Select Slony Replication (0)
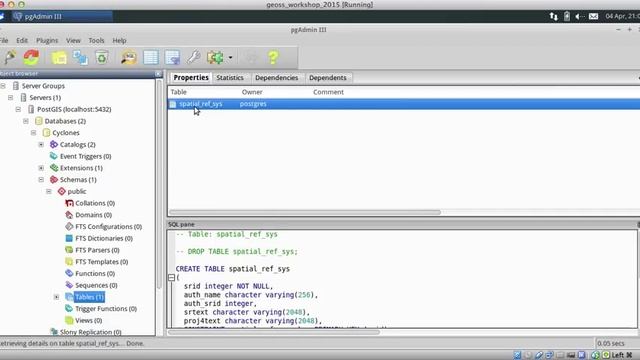The width and height of the screenshot is (640, 360). pyautogui.click(x=90, y=332)
